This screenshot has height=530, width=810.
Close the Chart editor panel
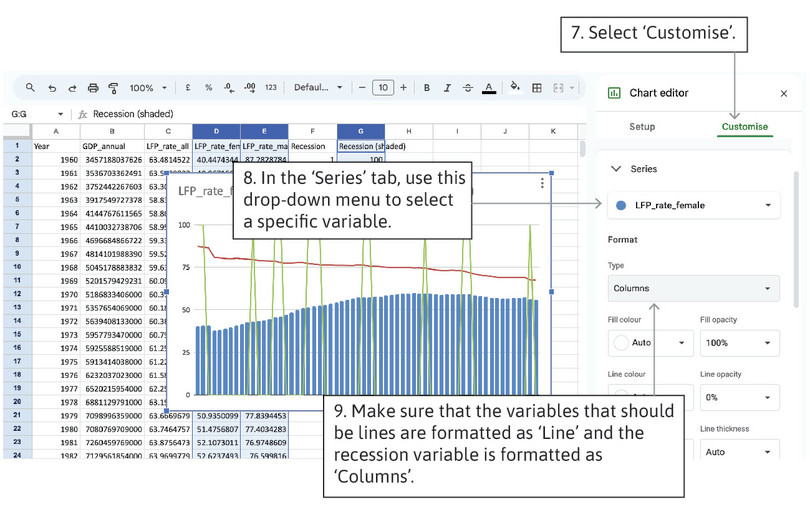(784, 93)
